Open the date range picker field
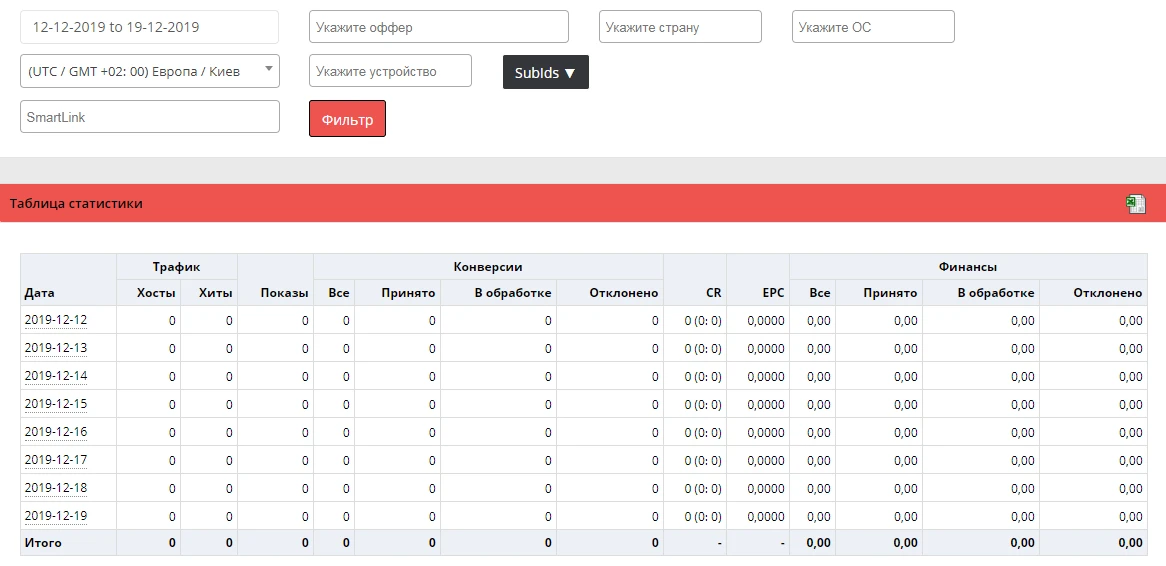Viewport: 1166px width, 566px height. coord(149,27)
